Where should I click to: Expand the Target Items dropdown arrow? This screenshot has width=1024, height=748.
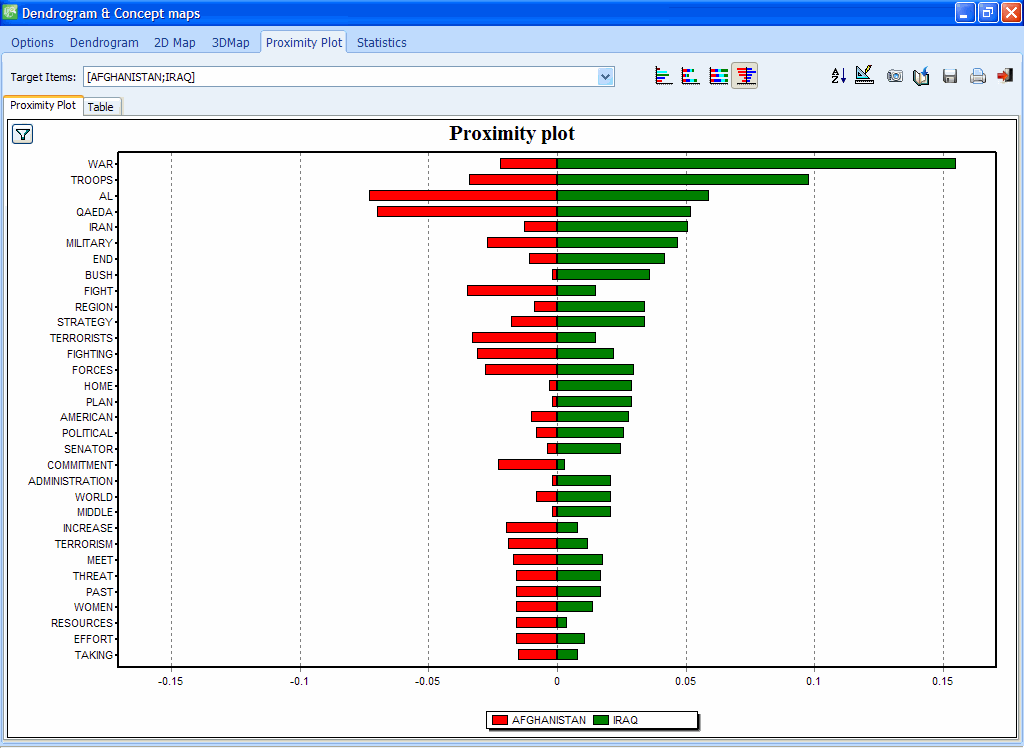coord(605,77)
